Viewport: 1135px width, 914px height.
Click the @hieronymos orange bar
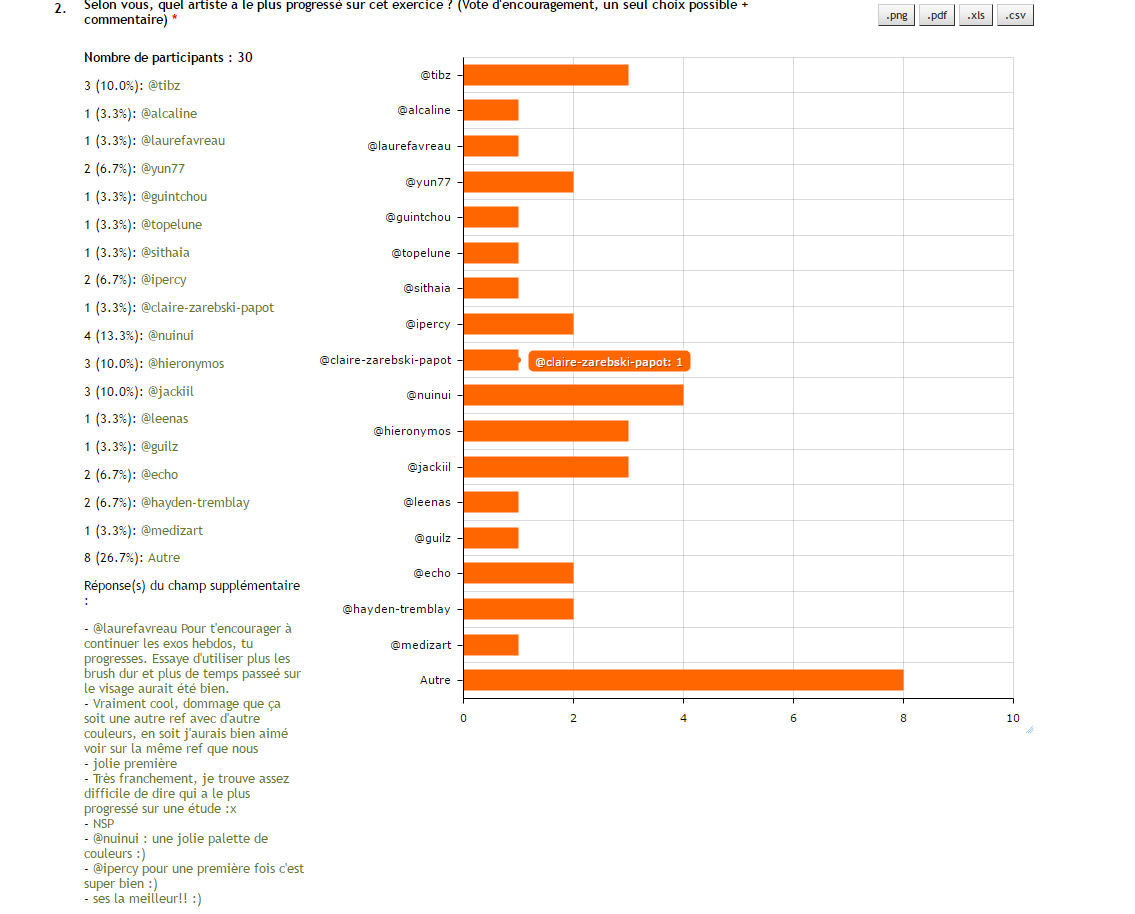pos(545,431)
